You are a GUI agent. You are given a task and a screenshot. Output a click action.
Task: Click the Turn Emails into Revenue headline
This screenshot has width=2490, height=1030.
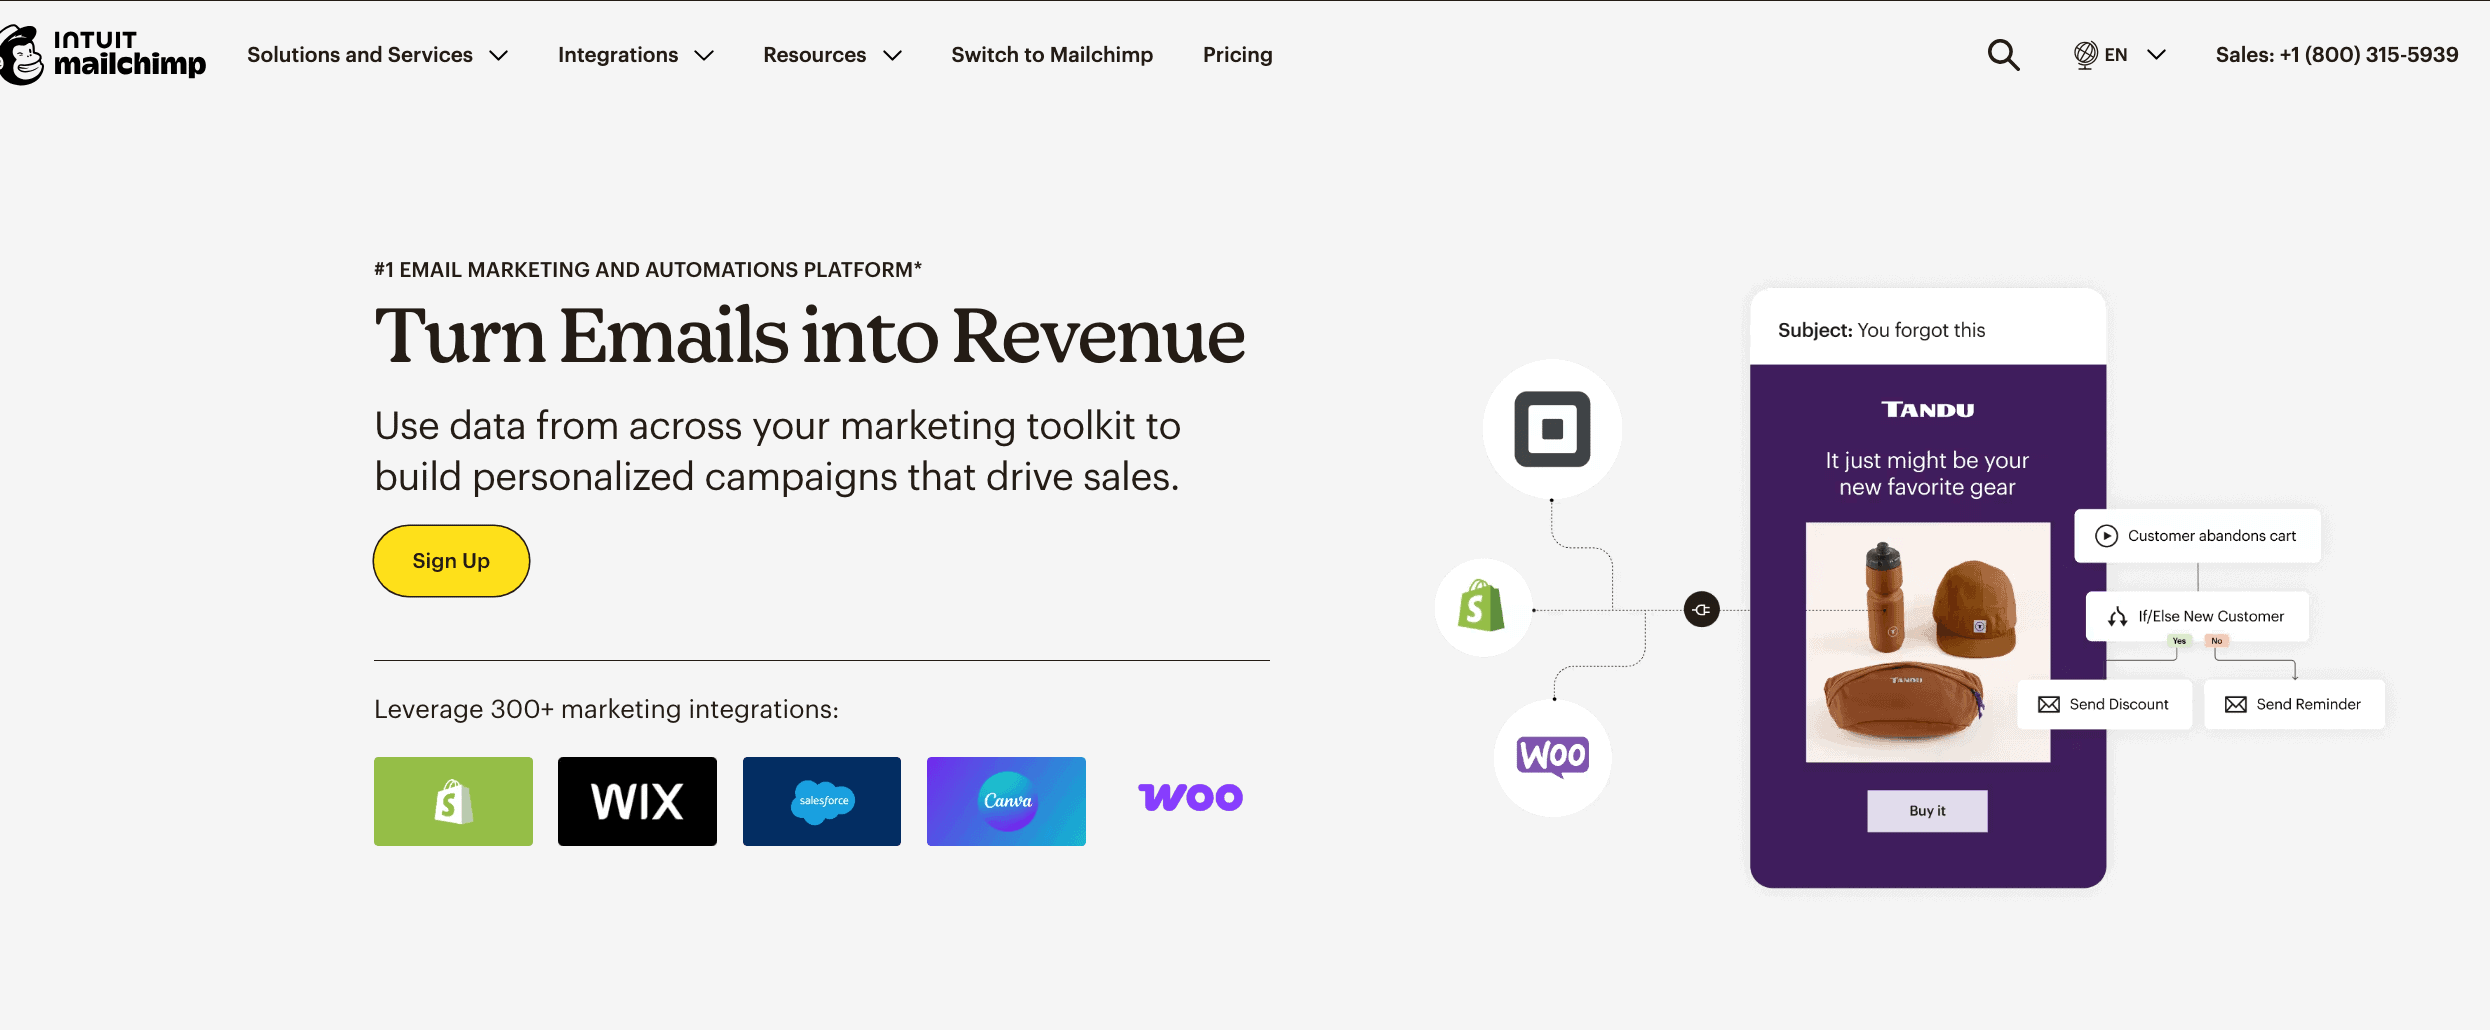(810, 336)
